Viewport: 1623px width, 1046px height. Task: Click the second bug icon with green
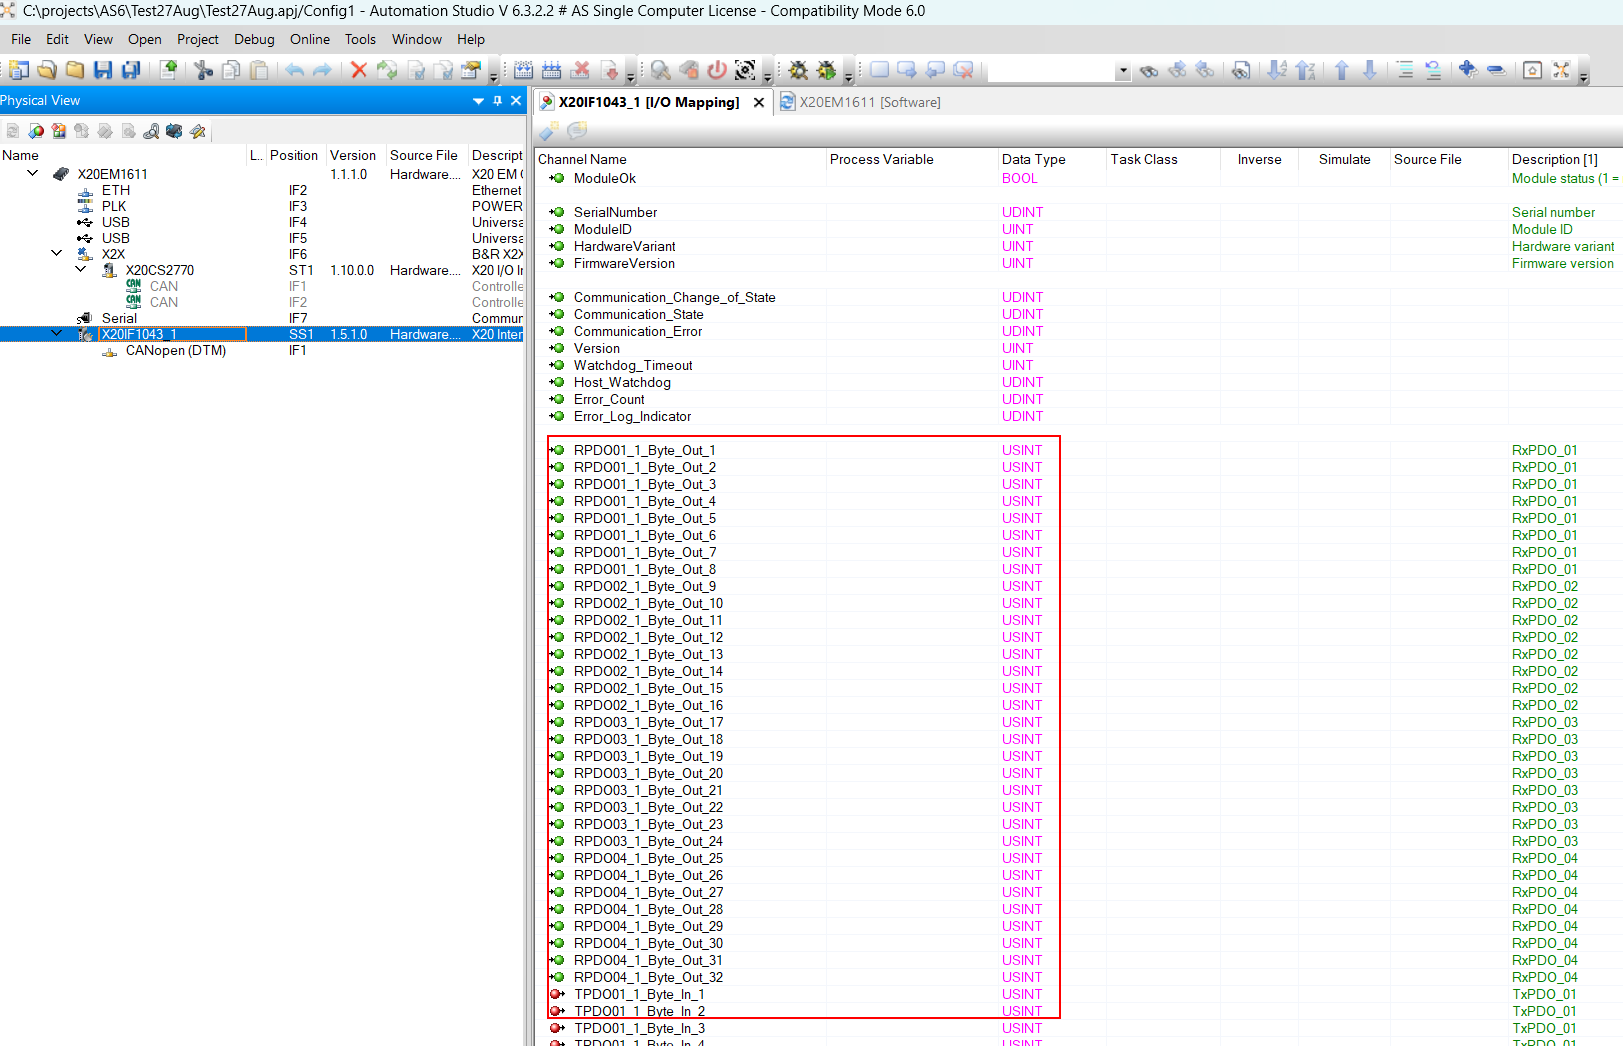pos(826,70)
